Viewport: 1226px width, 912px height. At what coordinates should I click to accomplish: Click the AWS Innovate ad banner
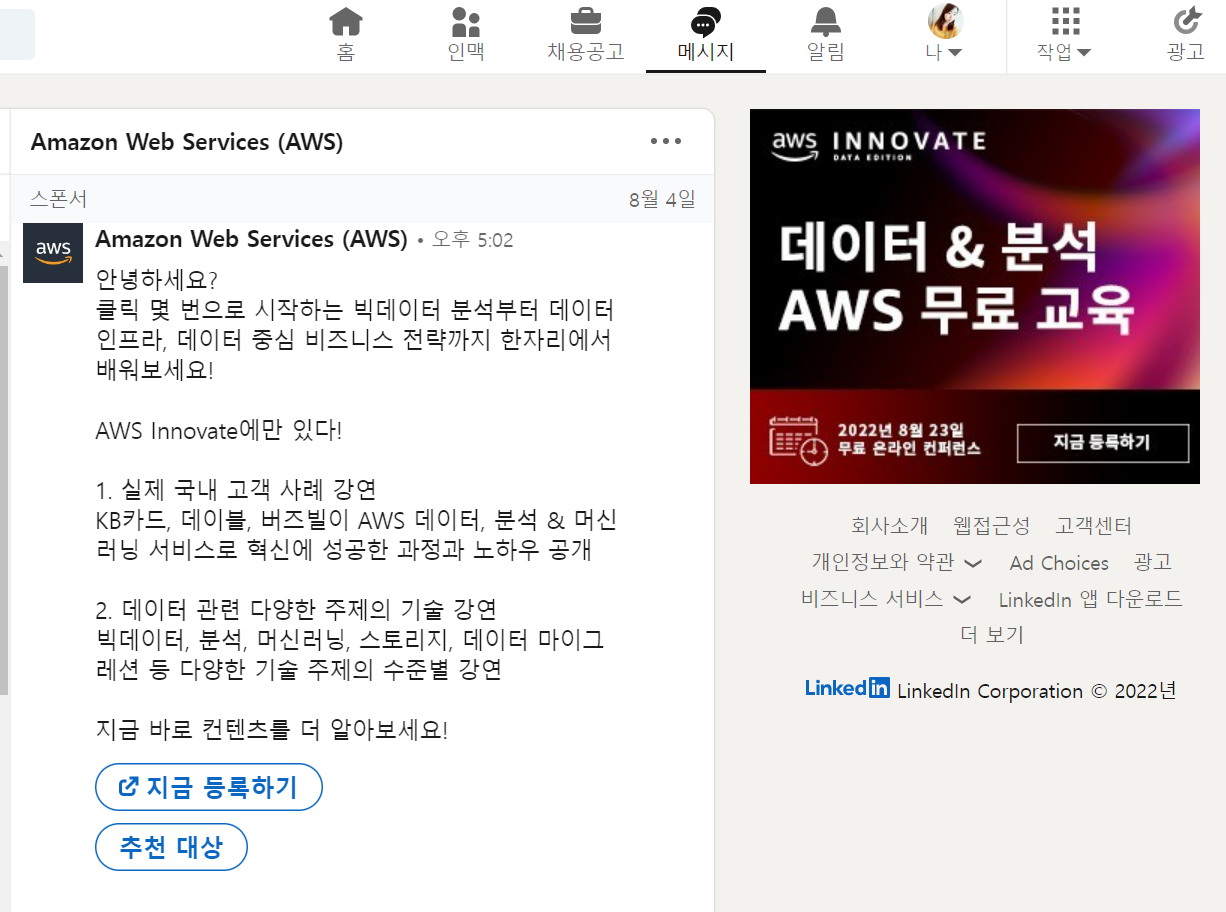[974, 295]
